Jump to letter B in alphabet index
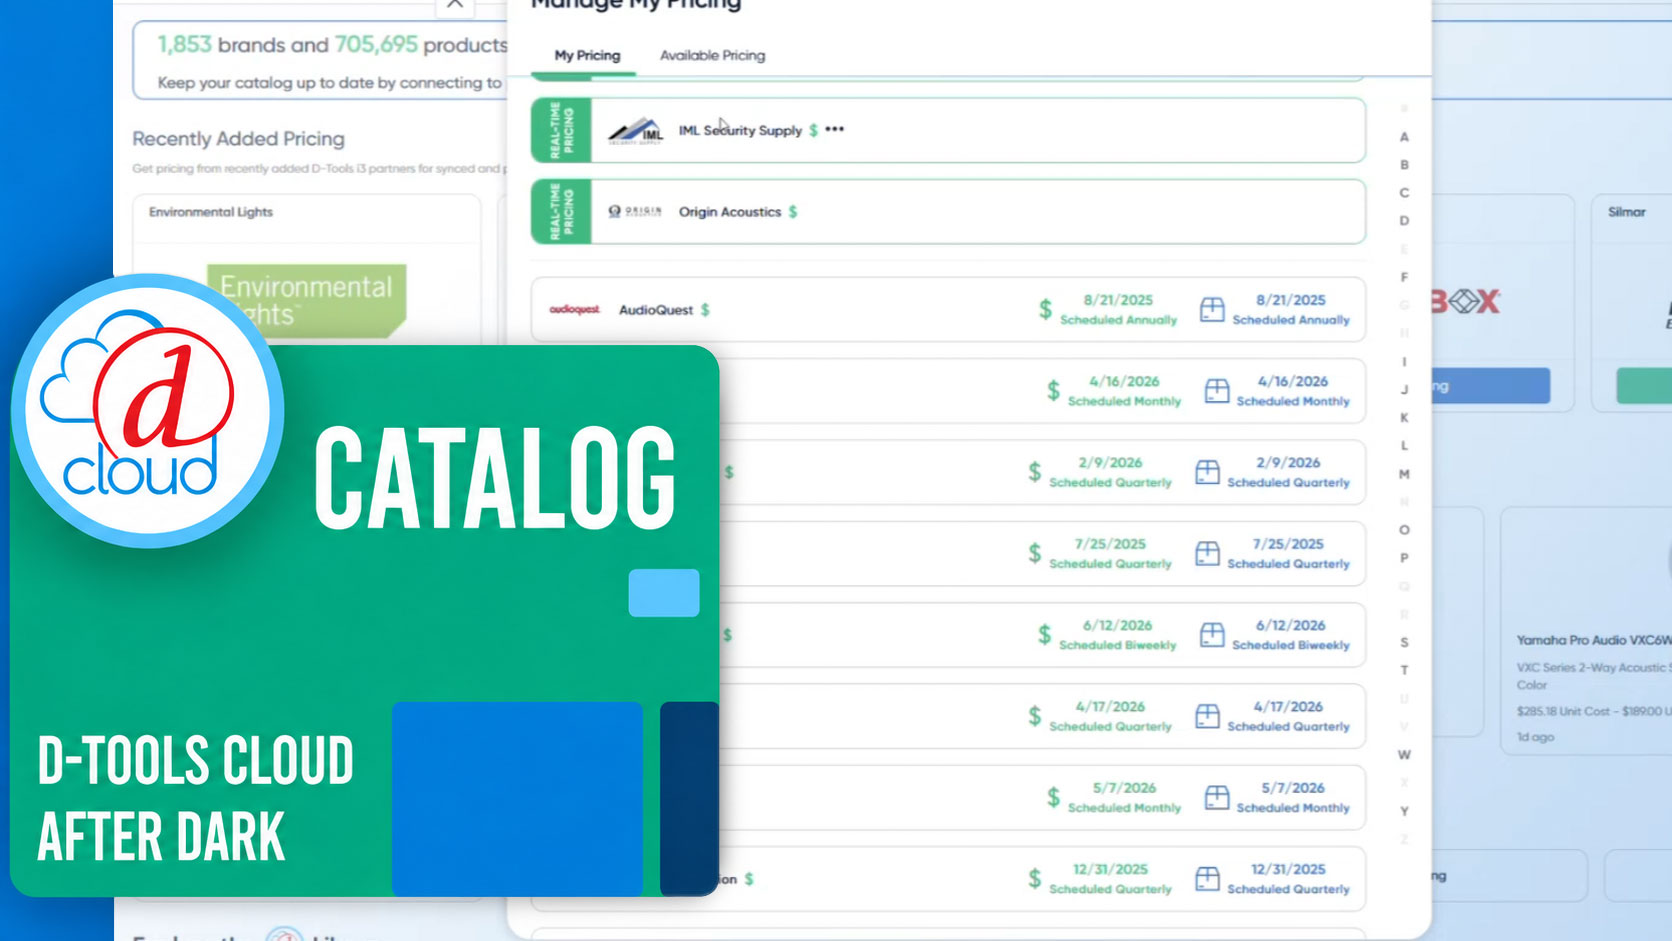Image resolution: width=1672 pixels, height=941 pixels. (1404, 165)
